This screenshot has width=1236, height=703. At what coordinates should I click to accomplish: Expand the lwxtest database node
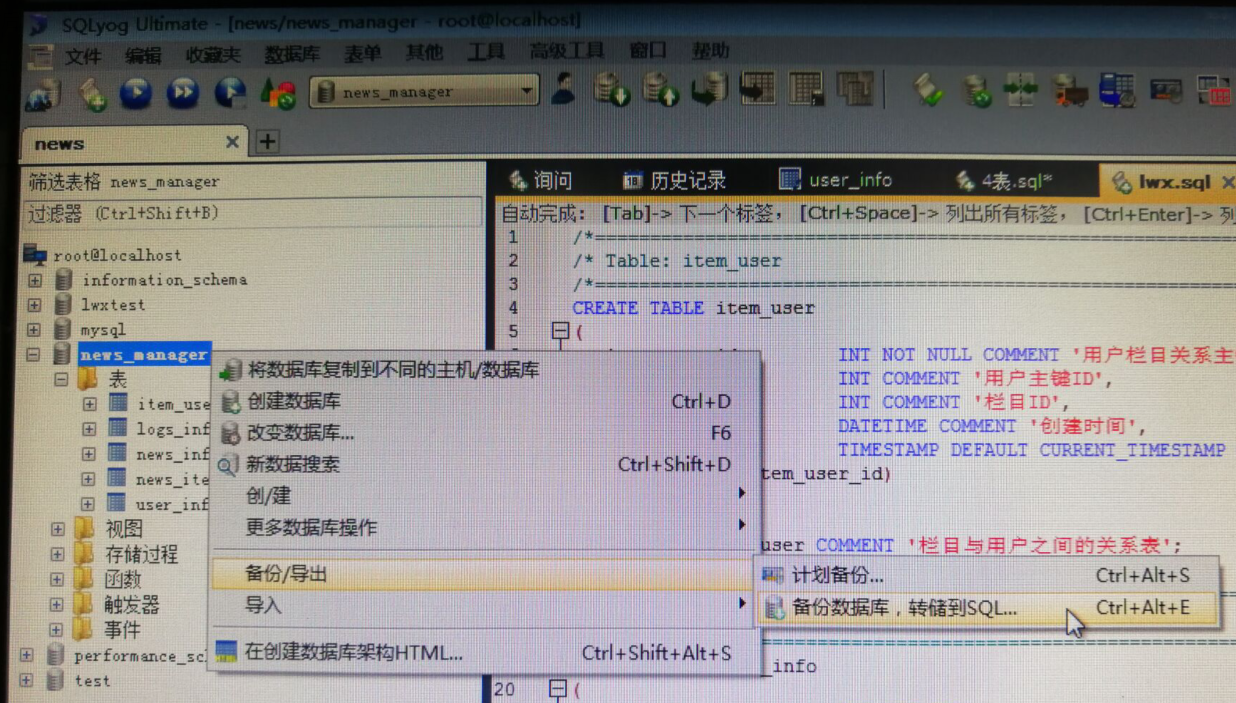pos(35,305)
